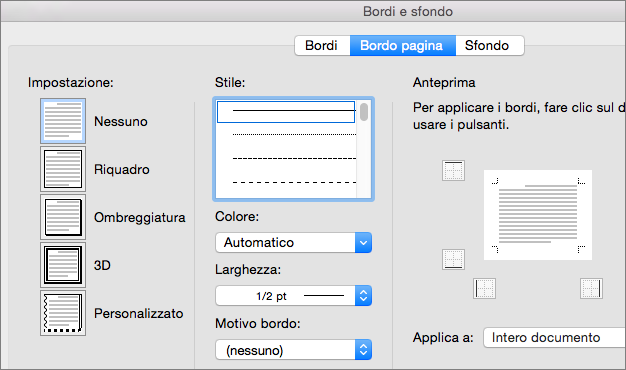Switch to the Bordo pagina tab

(x=402, y=46)
